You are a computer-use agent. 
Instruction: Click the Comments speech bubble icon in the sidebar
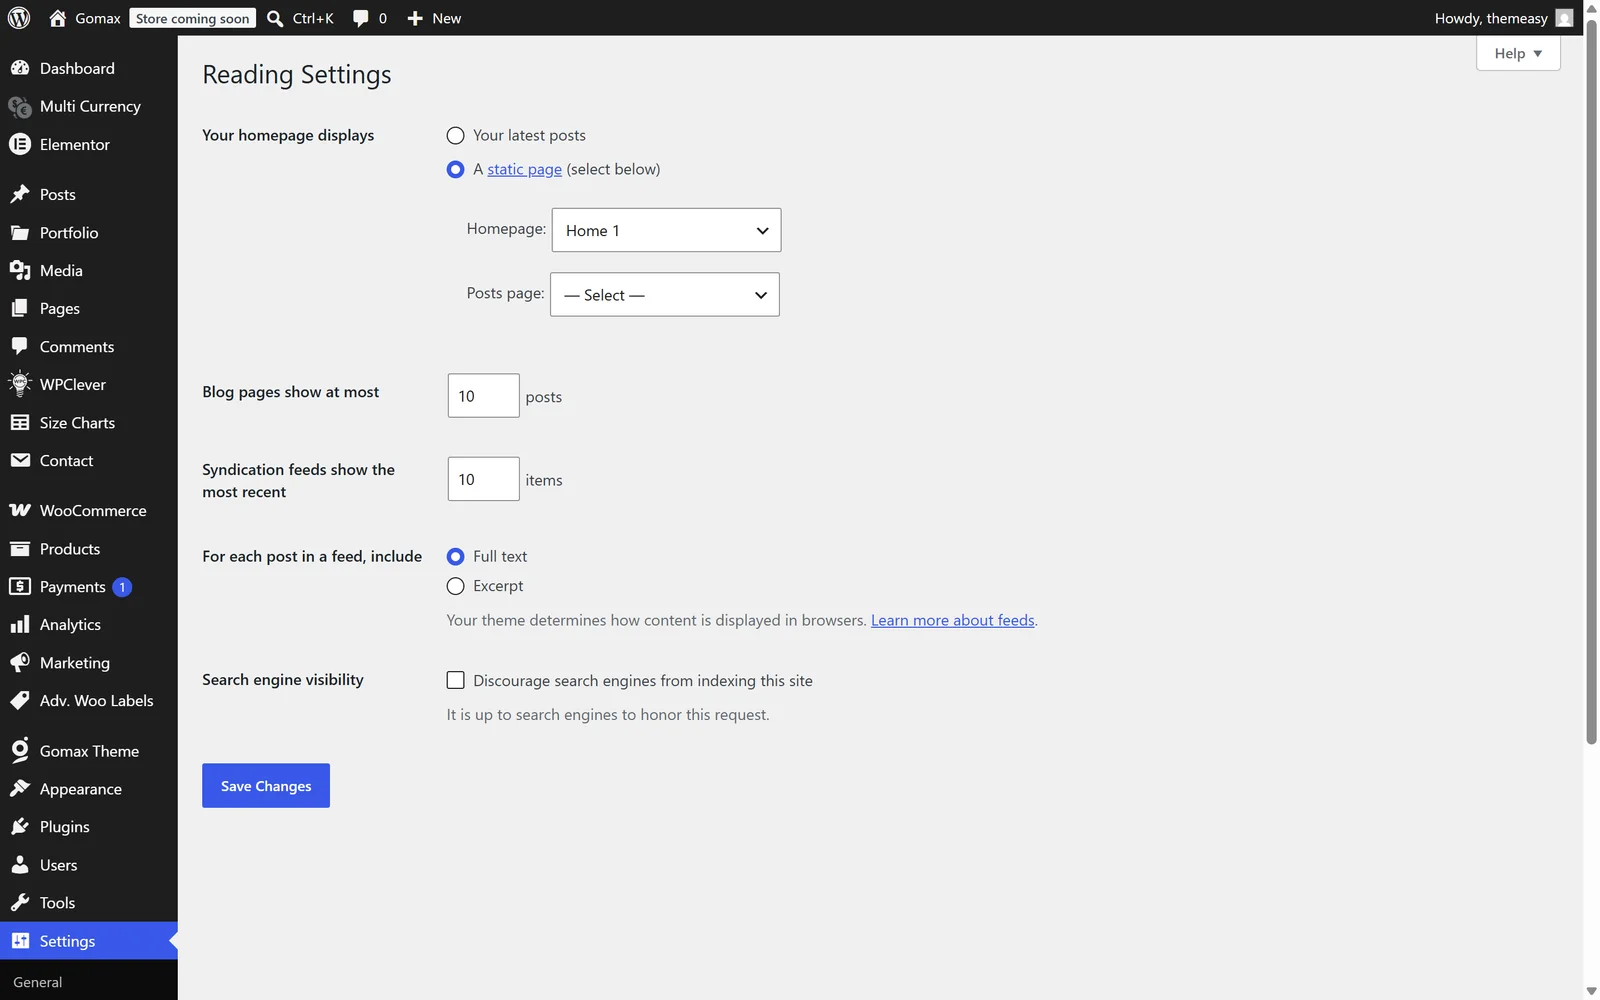20,346
